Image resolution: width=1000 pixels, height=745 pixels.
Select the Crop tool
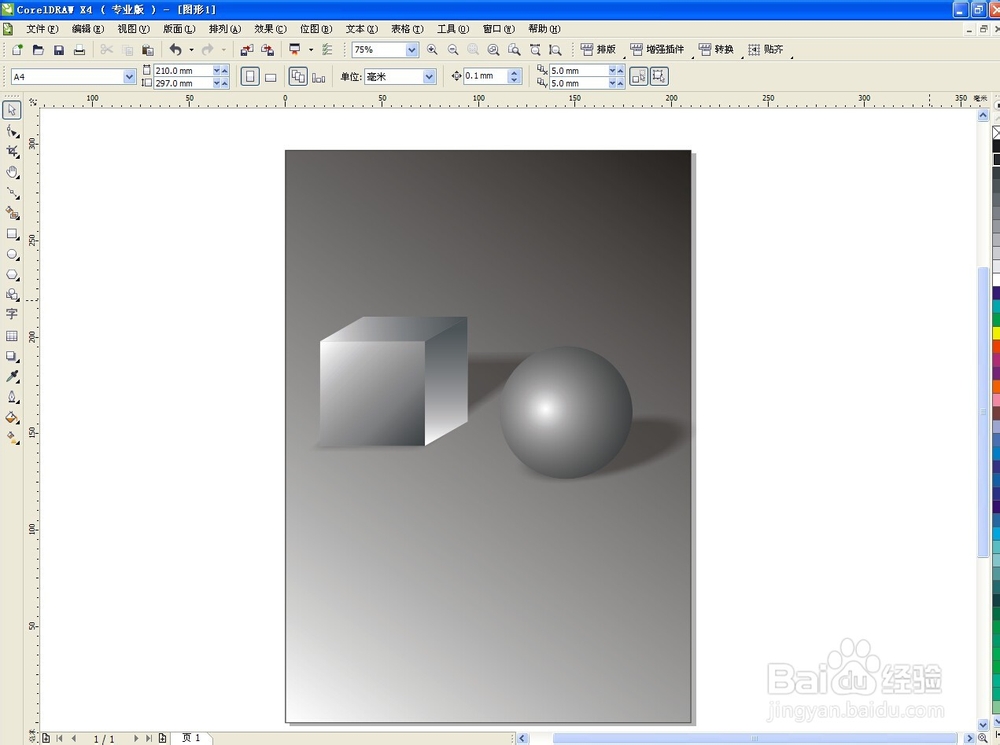pos(12,152)
